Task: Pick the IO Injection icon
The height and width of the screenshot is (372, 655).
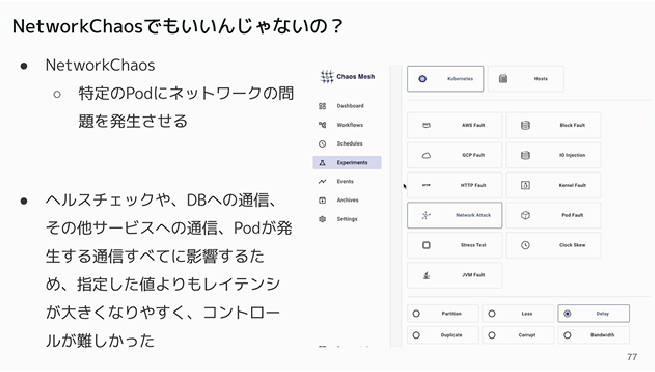Action: [526, 155]
